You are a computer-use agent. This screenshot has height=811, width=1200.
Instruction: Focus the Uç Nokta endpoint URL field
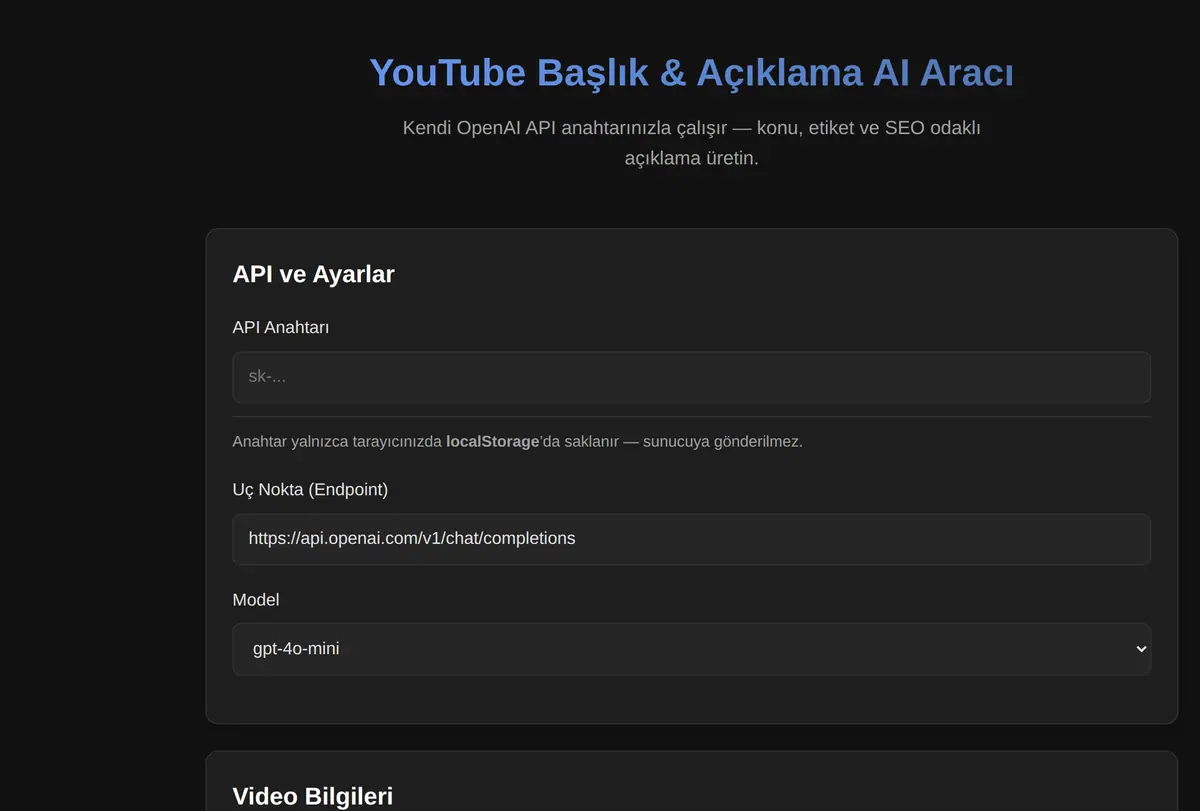click(691, 539)
